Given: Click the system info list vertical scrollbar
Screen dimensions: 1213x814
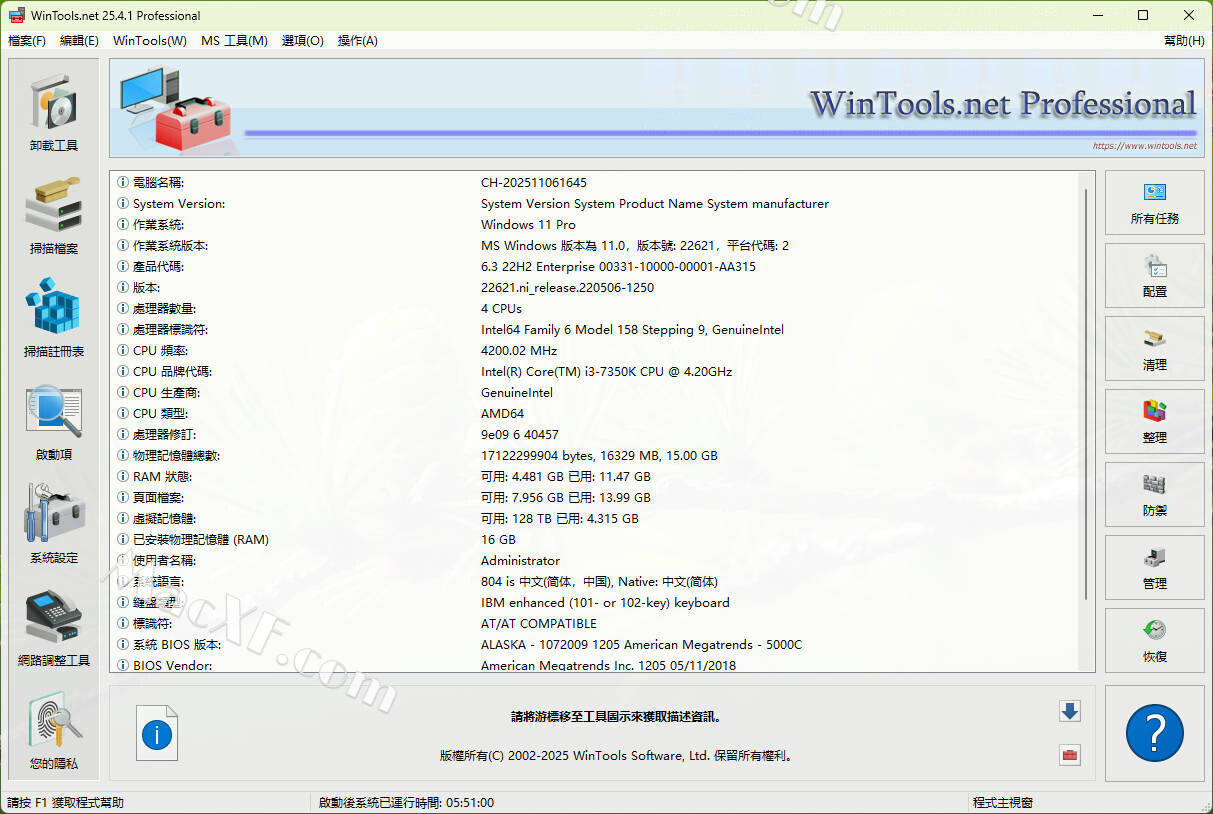Looking at the screenshot, I should click(x=1087, y=400).
